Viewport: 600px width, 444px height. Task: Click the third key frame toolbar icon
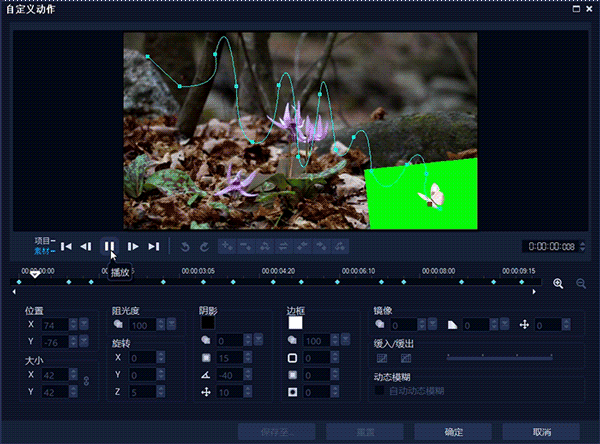(265, 246)
